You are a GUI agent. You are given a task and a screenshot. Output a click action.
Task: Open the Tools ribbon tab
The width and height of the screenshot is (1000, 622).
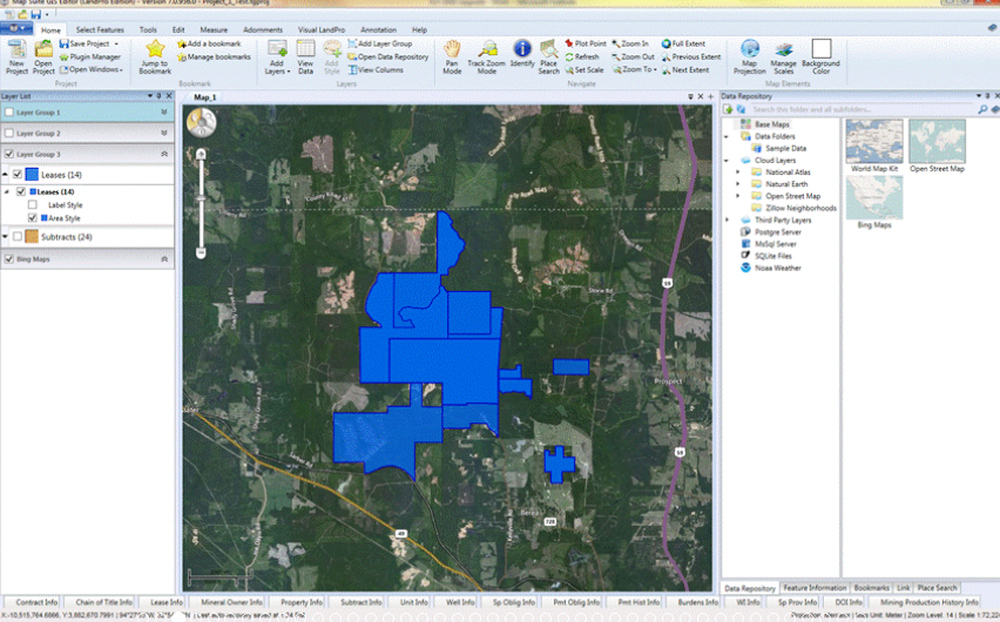pyautogui.click(x=148, y=30)
